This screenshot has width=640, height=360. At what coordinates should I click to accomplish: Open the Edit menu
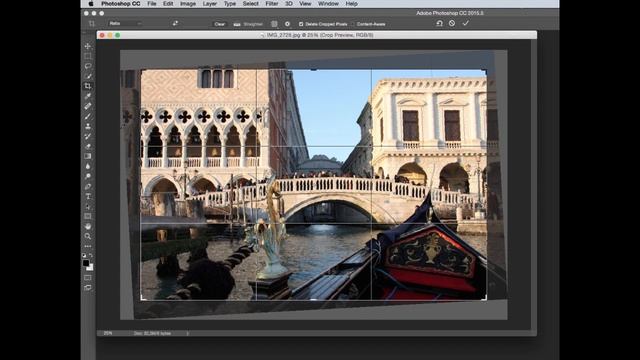pyautogui.click(x=168, y=4)
